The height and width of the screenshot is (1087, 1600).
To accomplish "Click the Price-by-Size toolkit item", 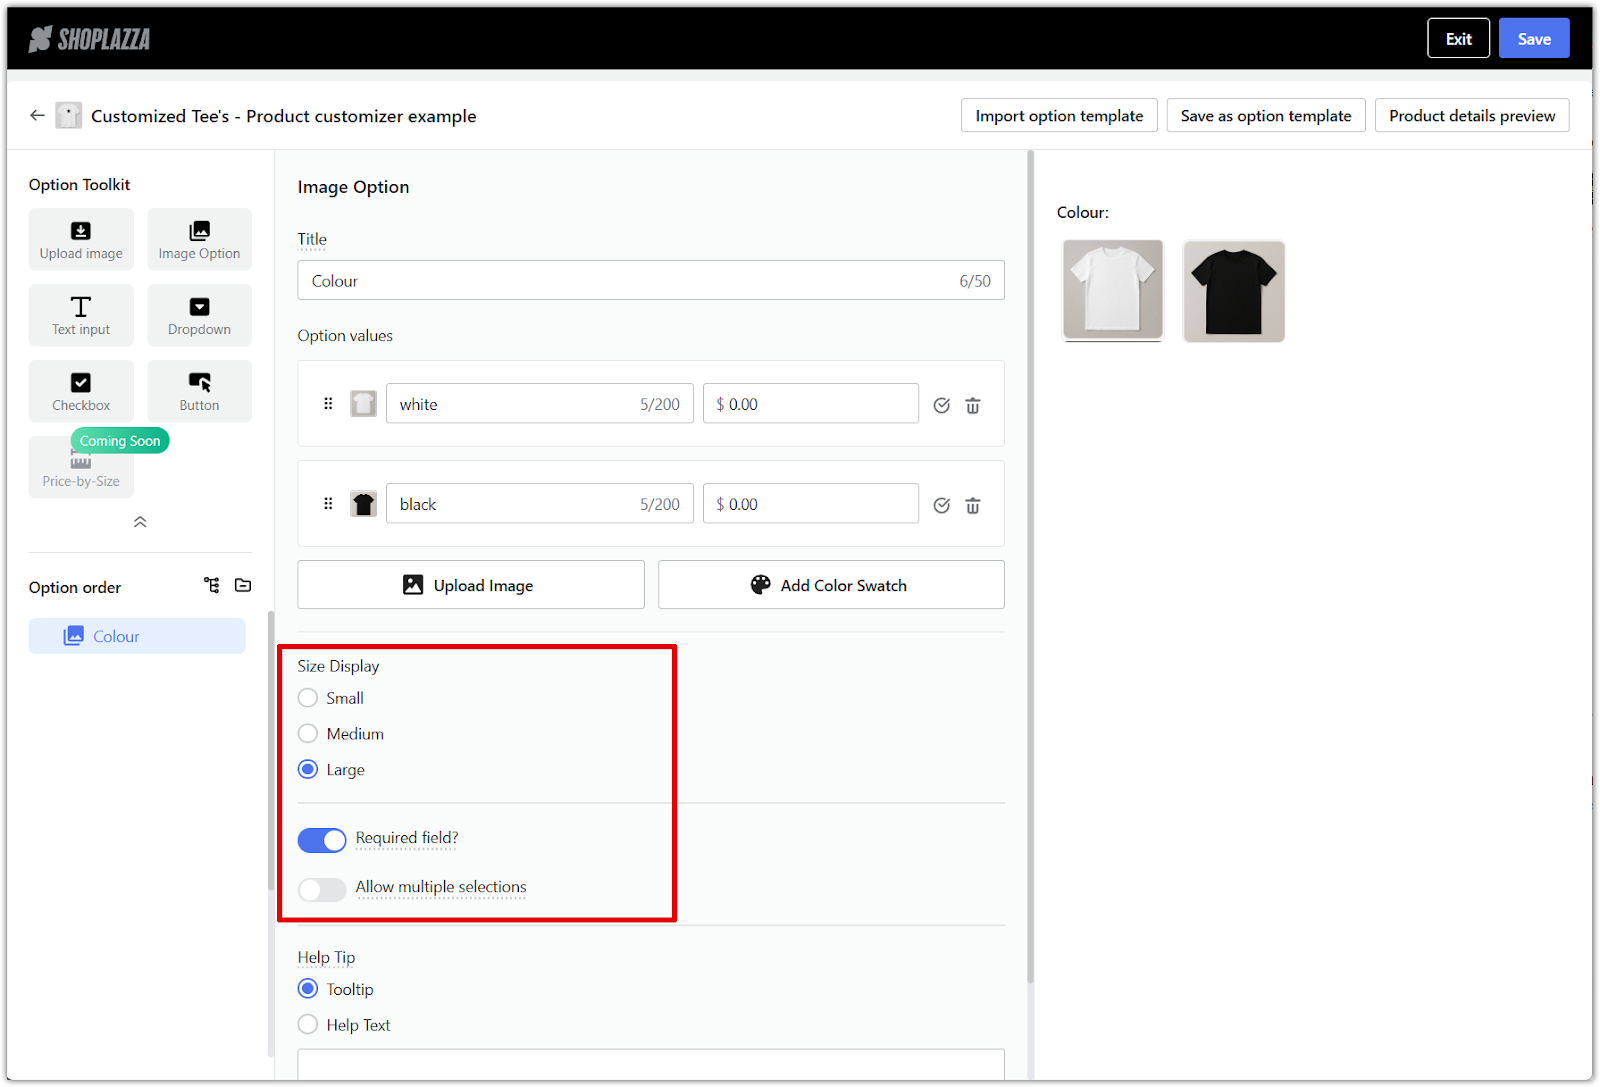I will pos(81,467).
